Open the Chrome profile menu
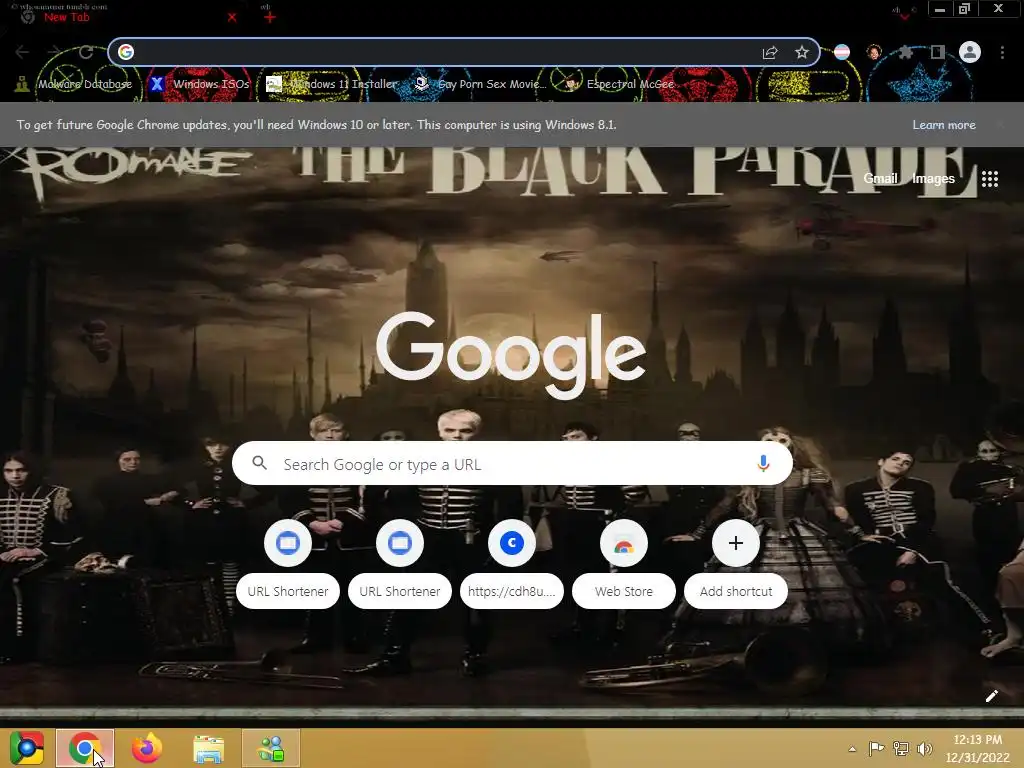 970,52
